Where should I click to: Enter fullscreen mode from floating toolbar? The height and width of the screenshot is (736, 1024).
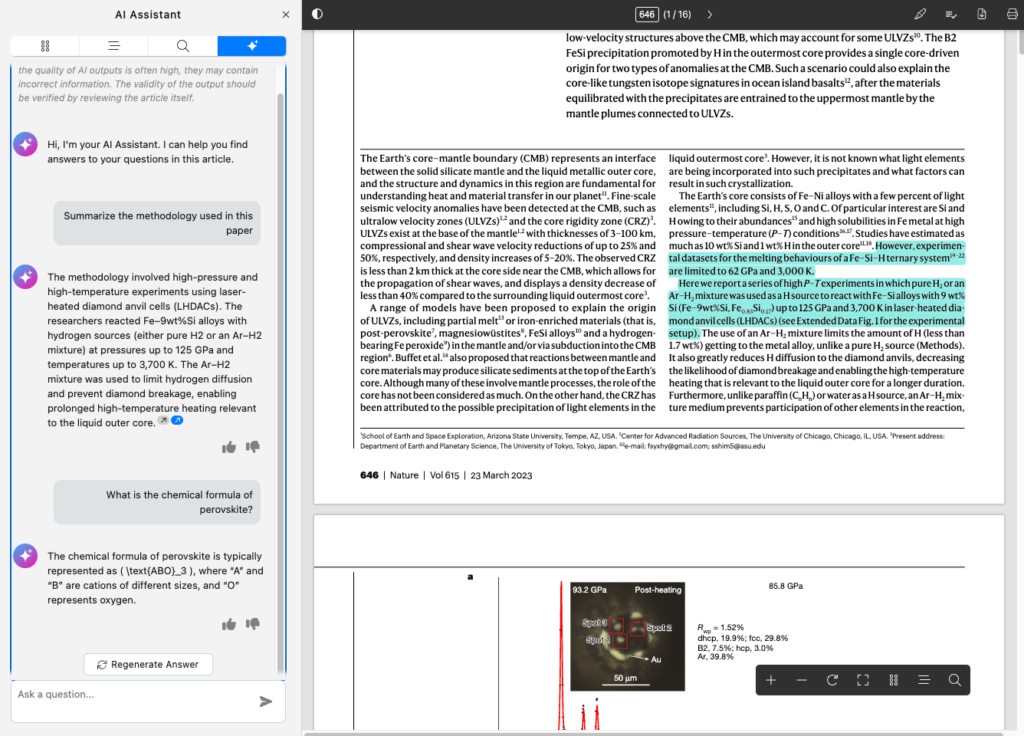(863, 680)
